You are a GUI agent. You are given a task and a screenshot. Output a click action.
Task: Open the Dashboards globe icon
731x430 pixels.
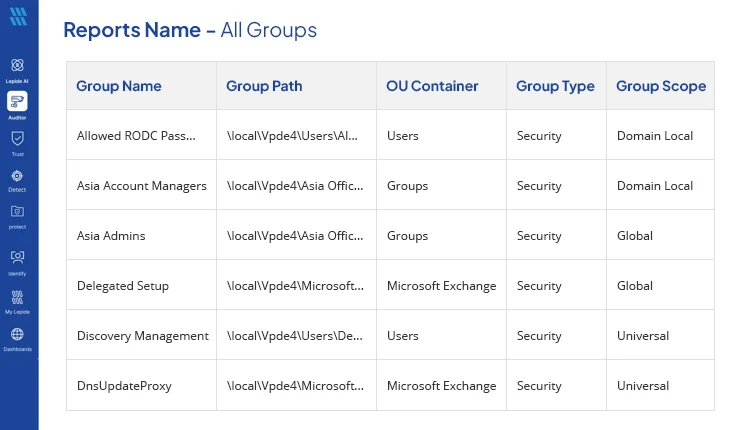pos(17,334)
